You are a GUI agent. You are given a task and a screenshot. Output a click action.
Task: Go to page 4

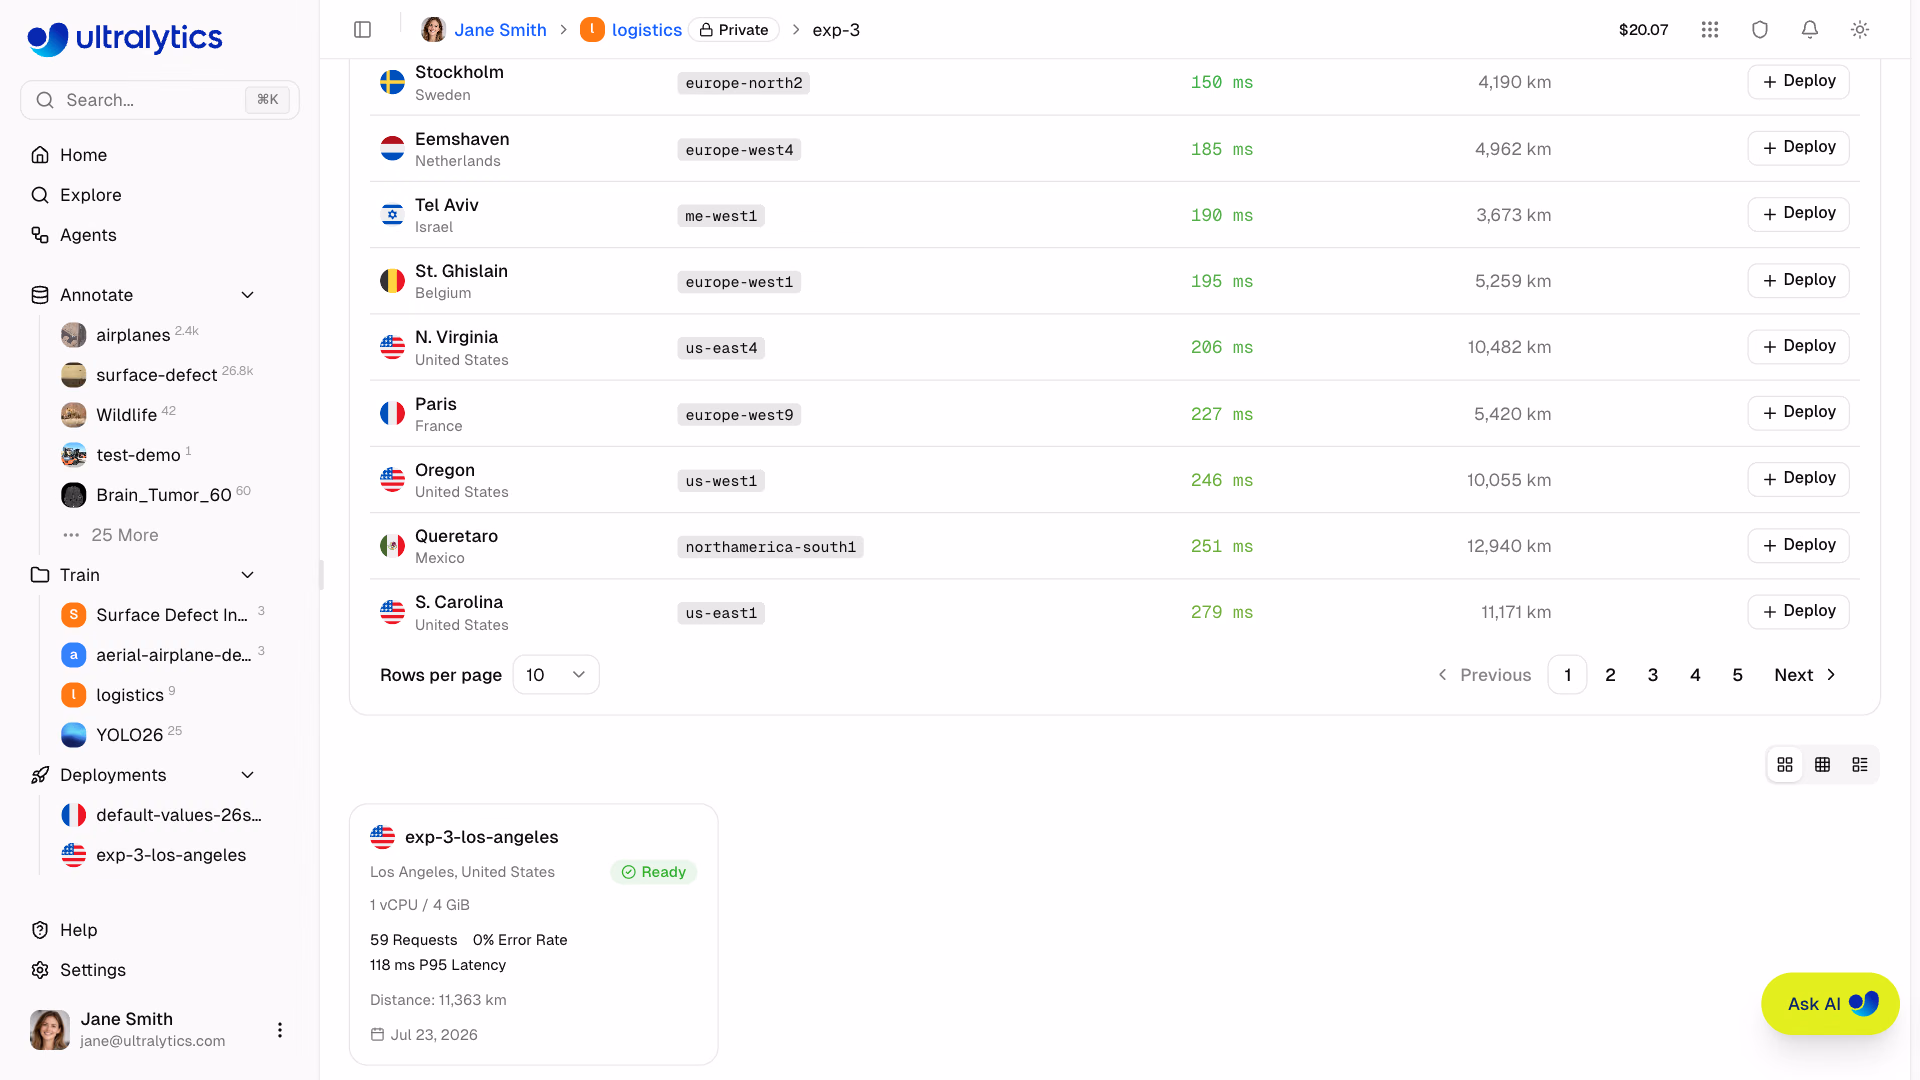pos(1695,675)
